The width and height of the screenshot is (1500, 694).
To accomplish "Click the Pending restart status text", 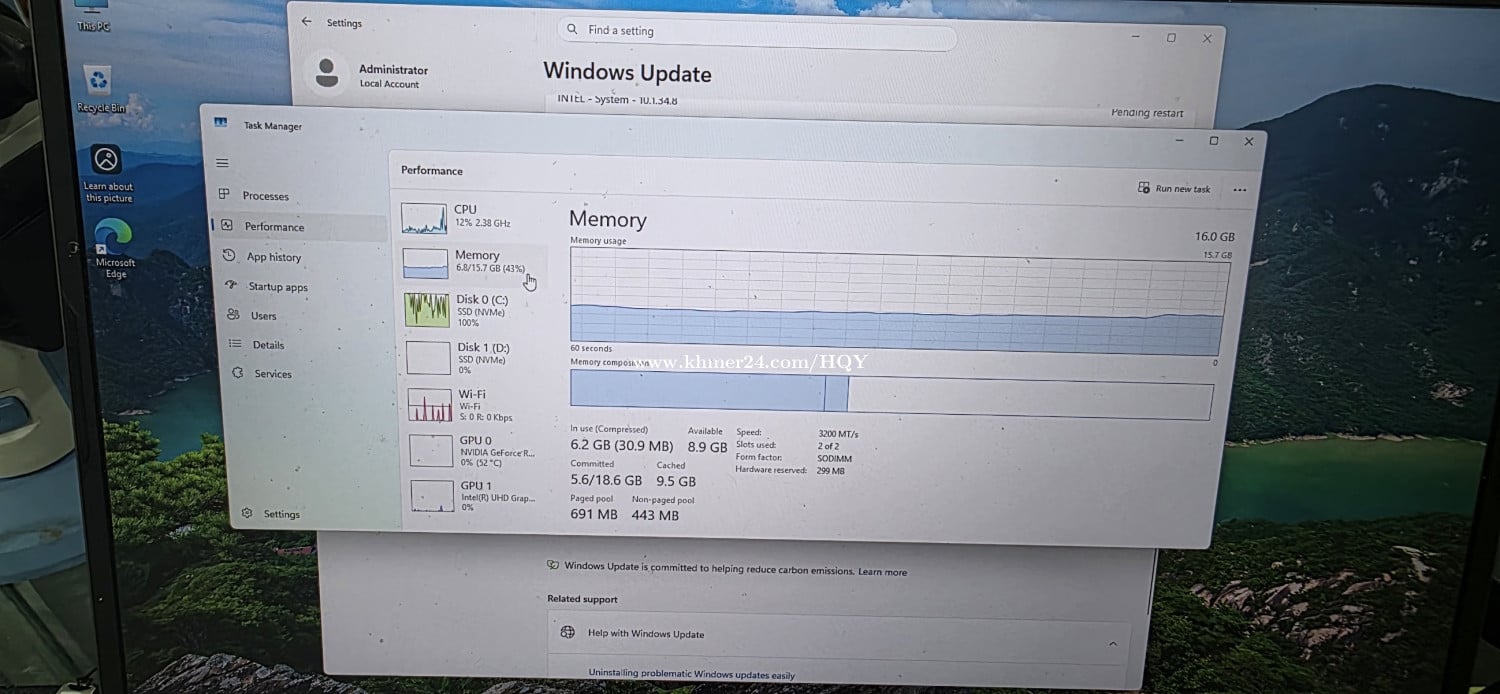I will click(x=1147, y=113).
